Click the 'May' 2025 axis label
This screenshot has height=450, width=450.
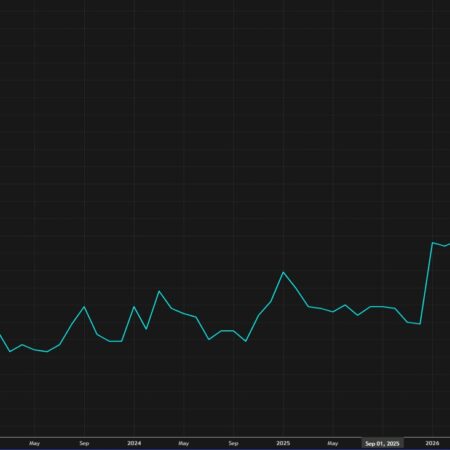tap(332, 443)
